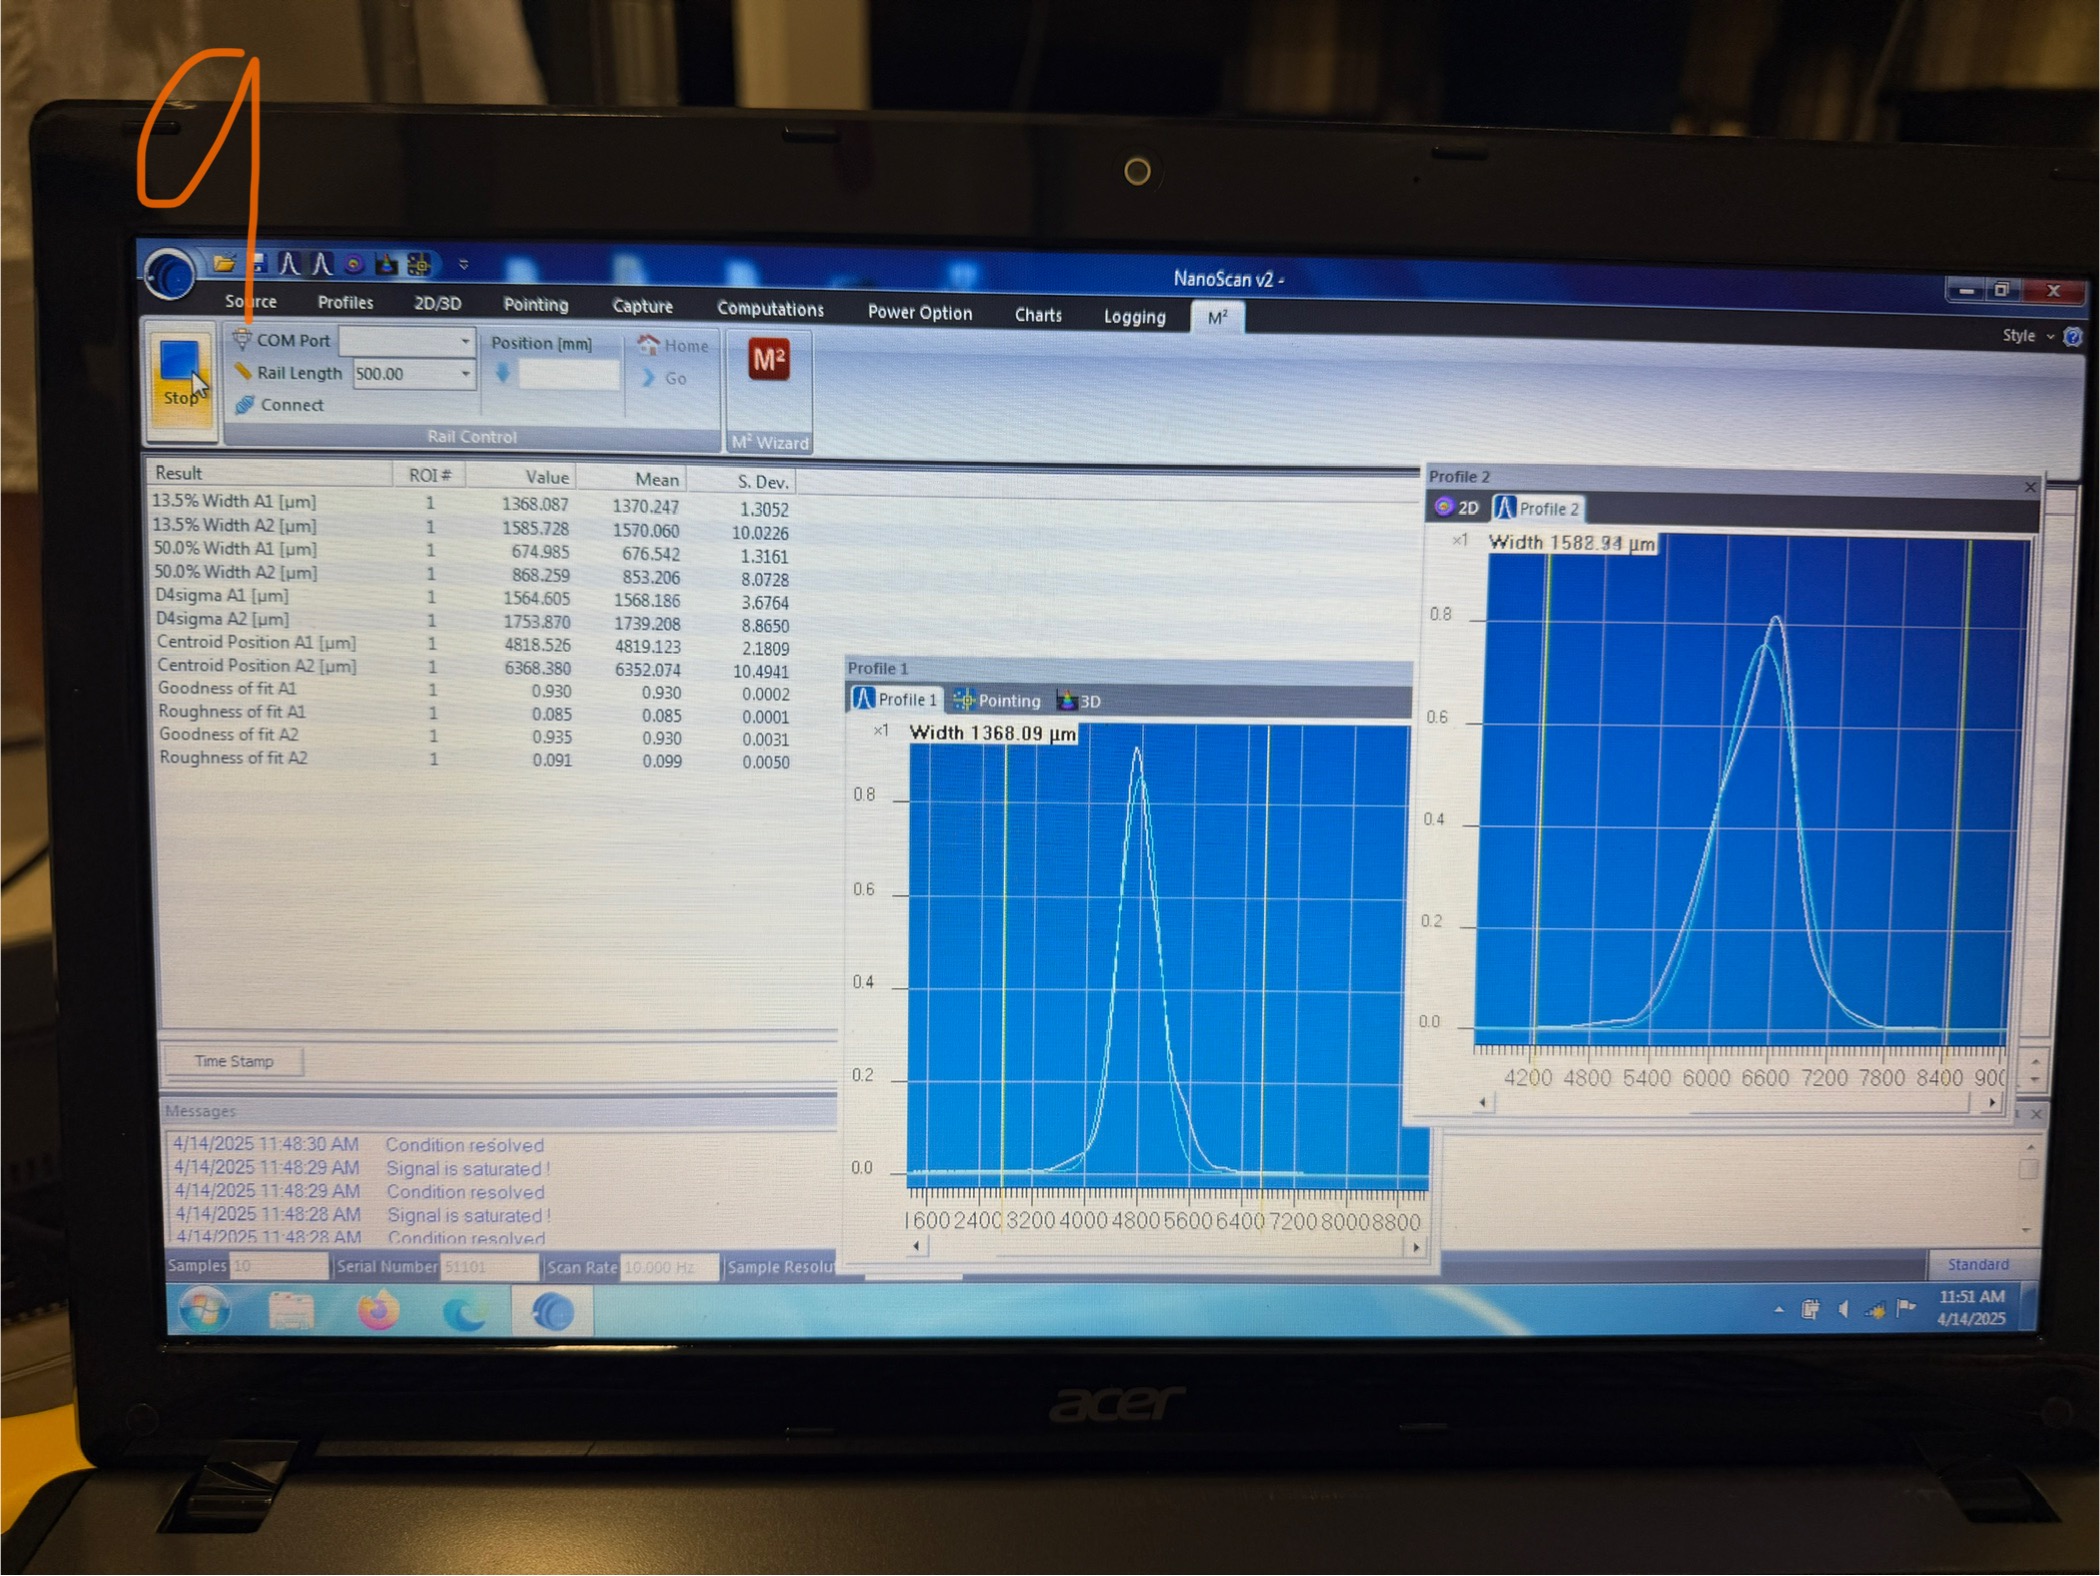Click the save disk quick-access icon

(258, 263)
